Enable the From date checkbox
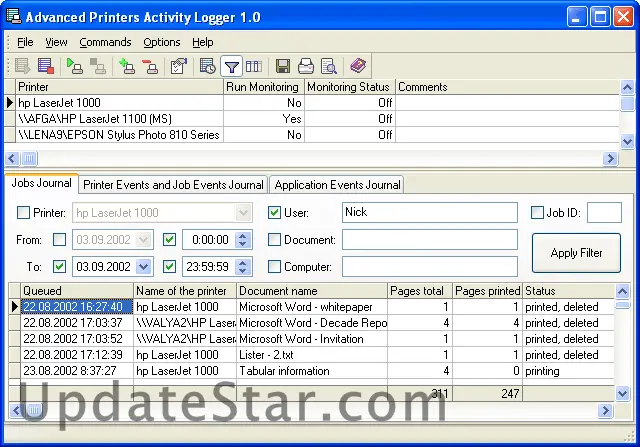 tap(60, 240)
